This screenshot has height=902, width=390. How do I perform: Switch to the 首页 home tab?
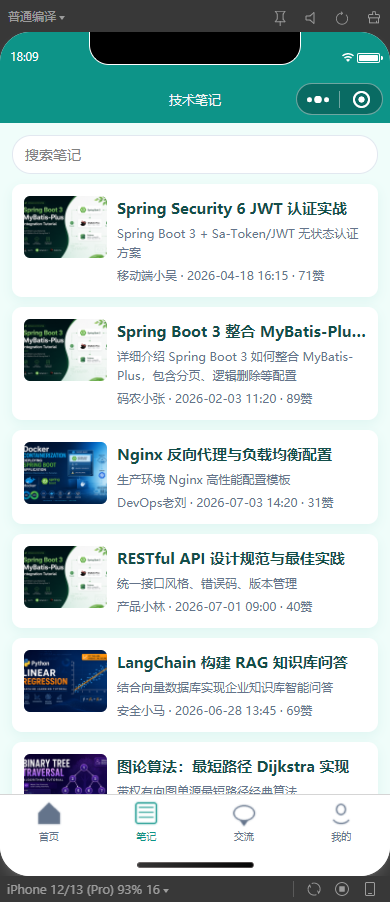tap(49, 823)
